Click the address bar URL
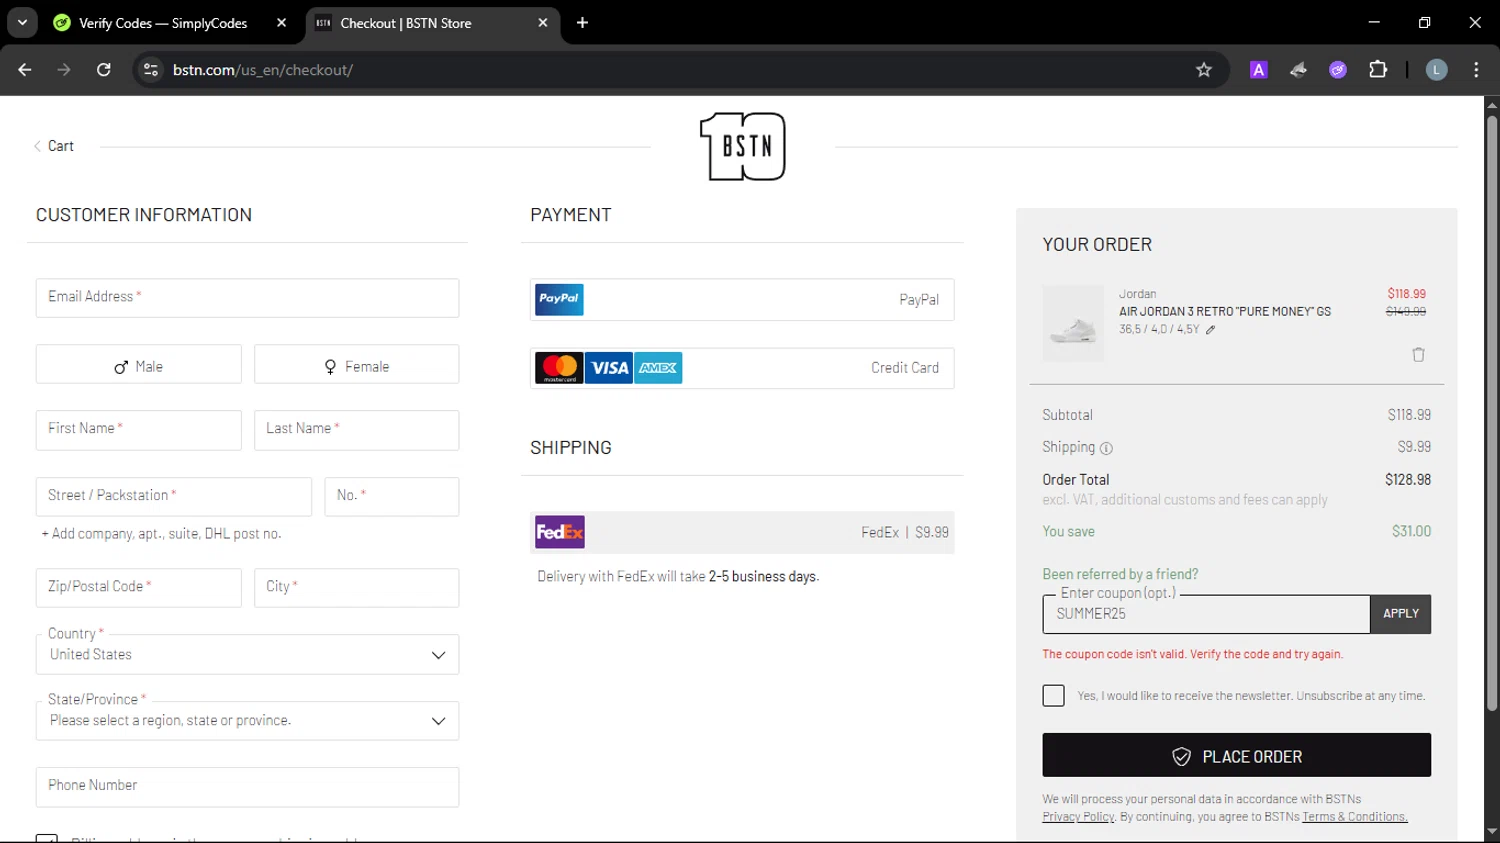This screenshot has height=843, width=1500. coord(263,70)
